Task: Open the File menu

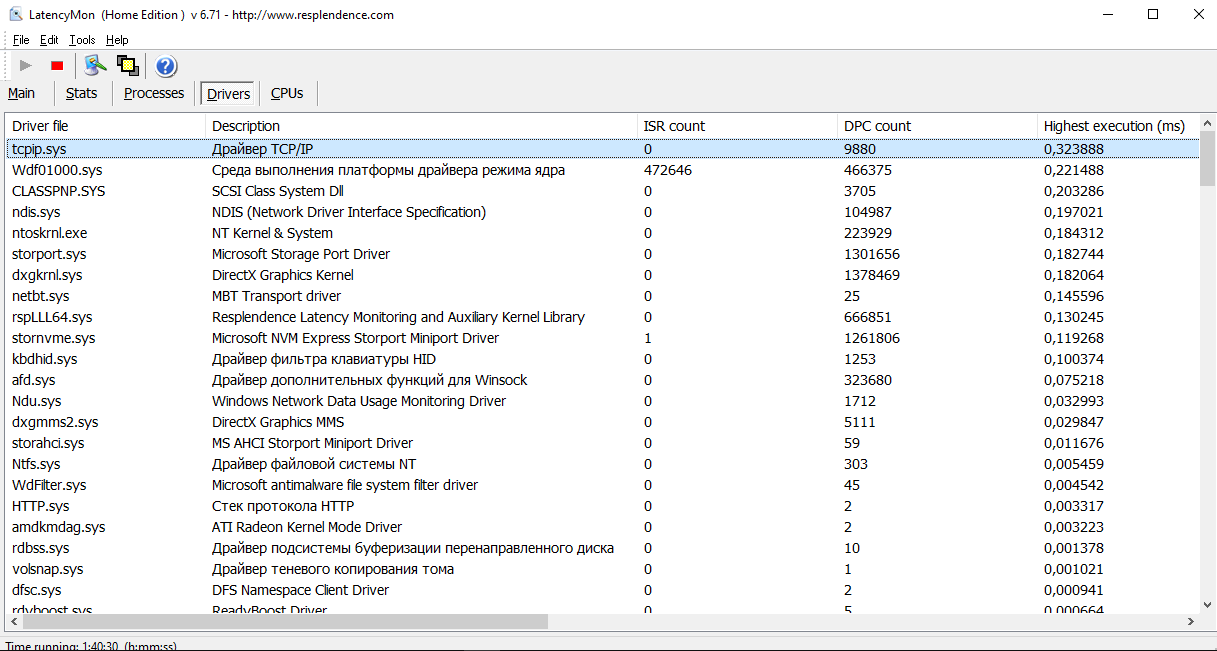Action: [21, 40]
